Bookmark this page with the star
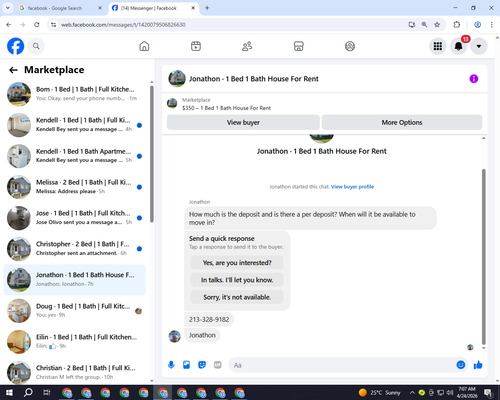Screen dimensions: 500x400 [437, 25]
